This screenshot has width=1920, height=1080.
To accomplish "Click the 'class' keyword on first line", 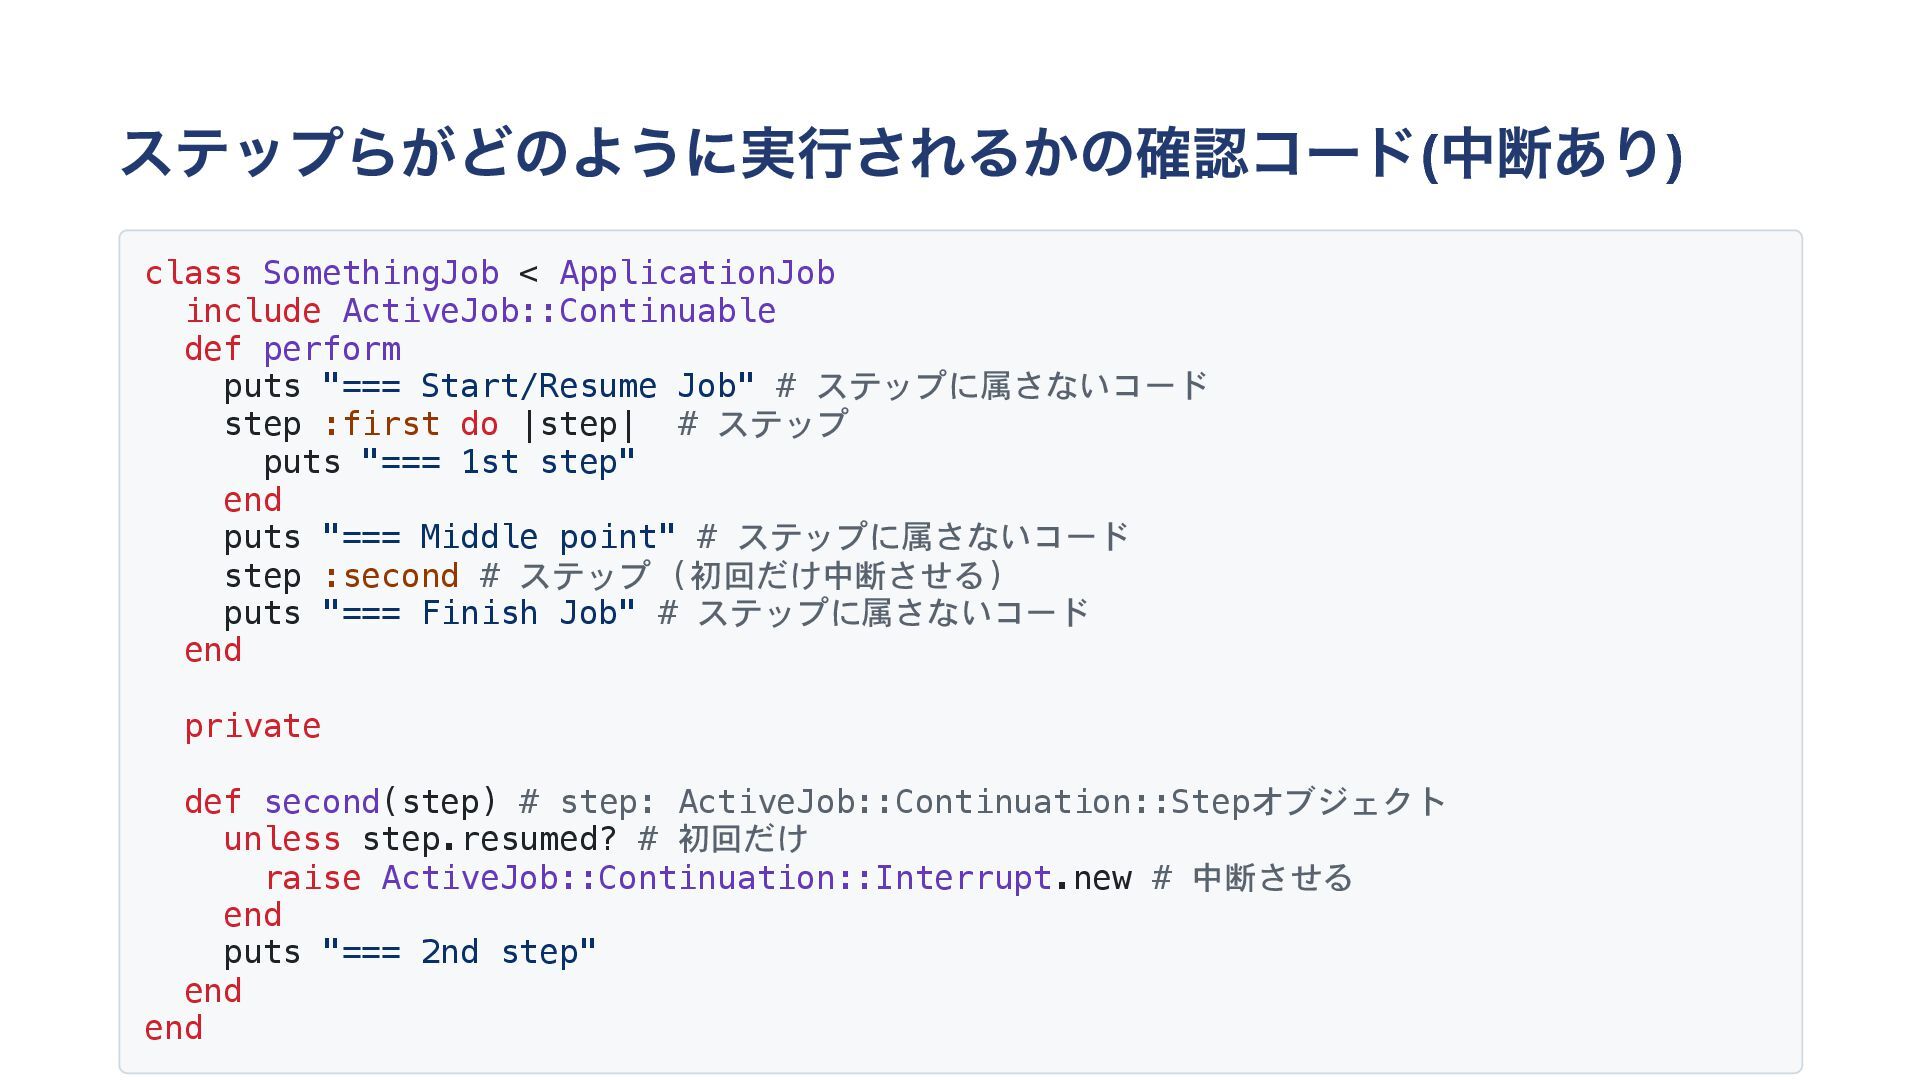I will coord(193,273).
